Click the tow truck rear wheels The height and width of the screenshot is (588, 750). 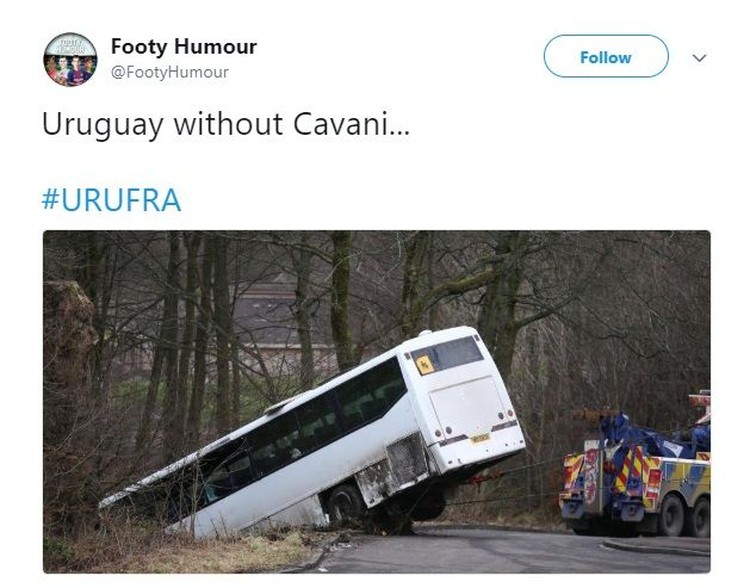tap(685, 516)
